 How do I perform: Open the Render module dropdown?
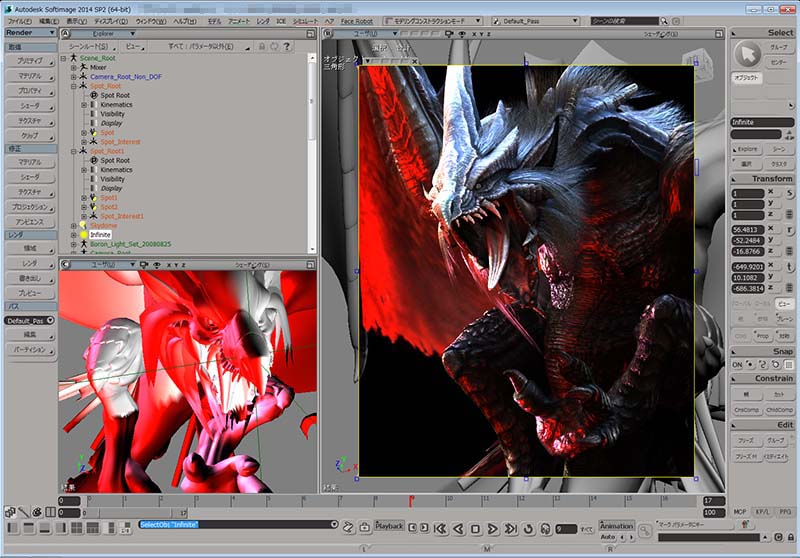(x=31, y=32)
